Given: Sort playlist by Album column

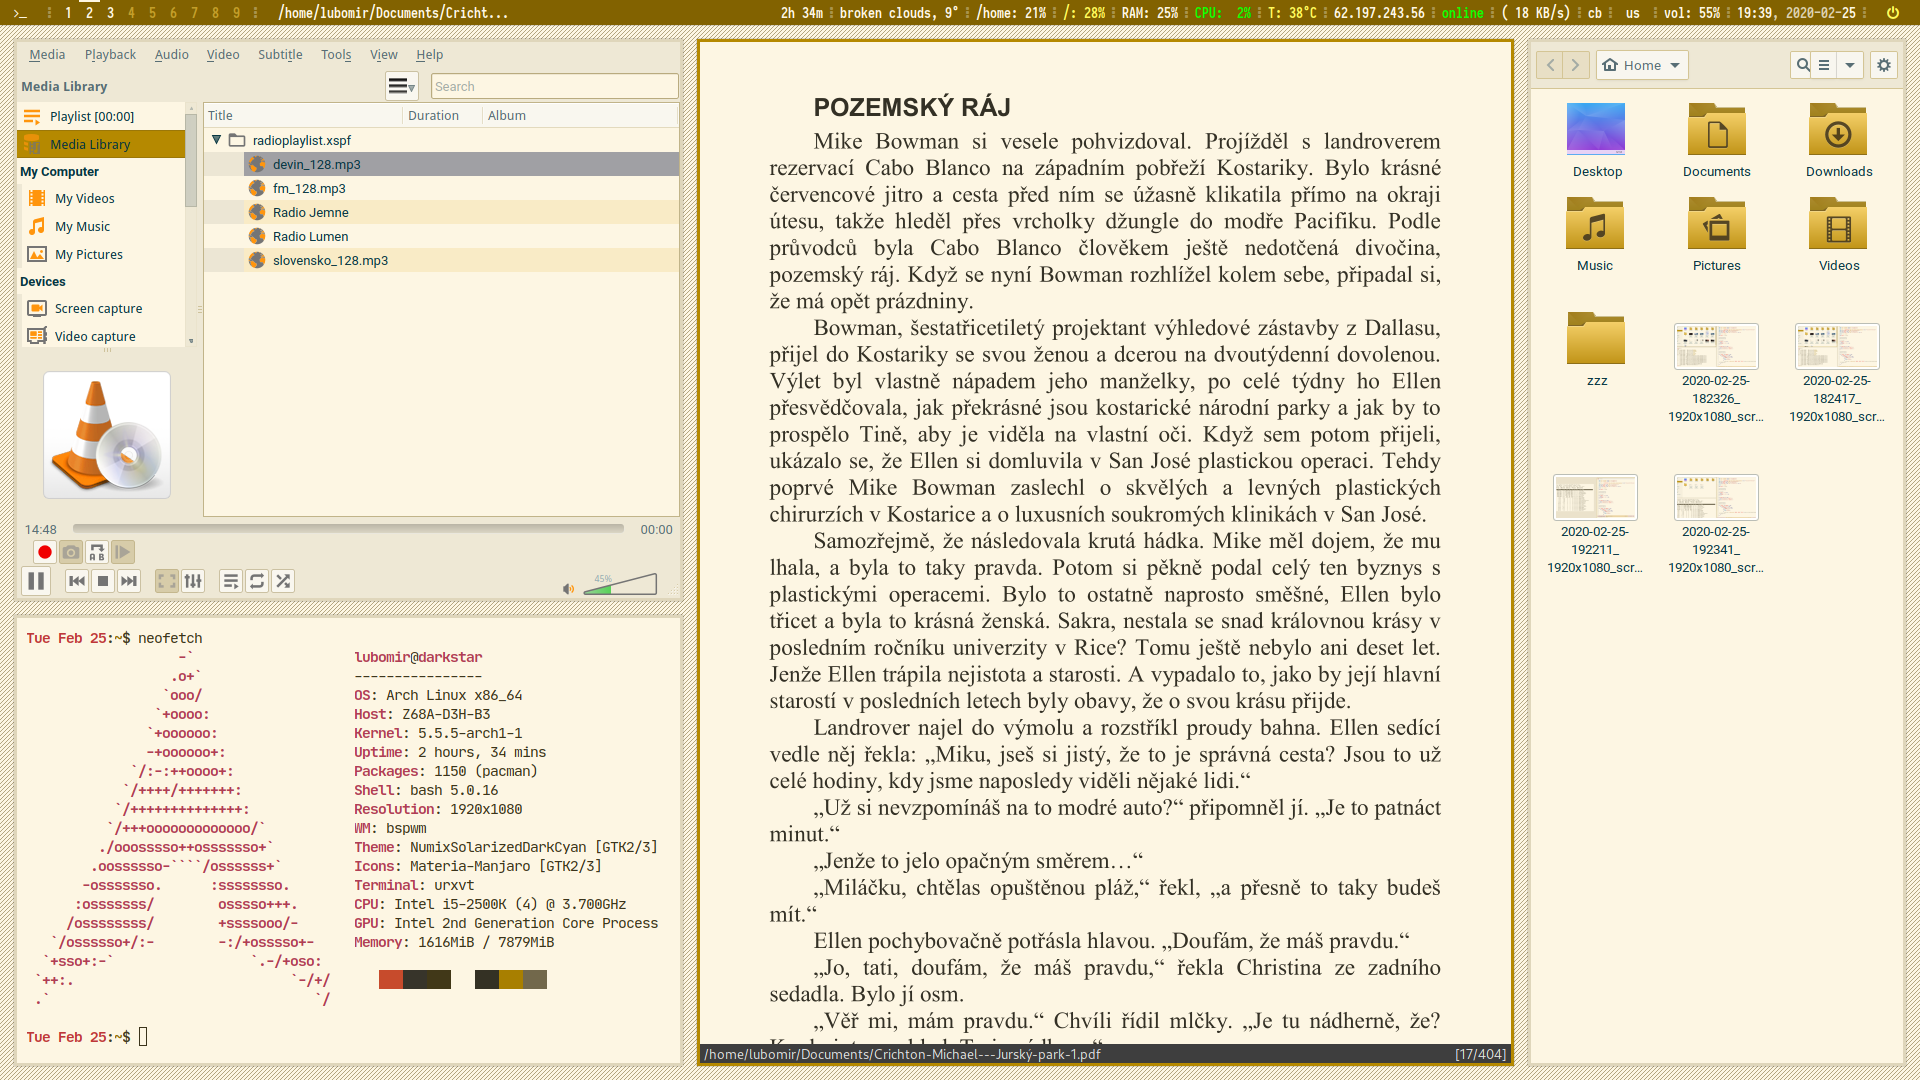Looking at the screenshot, I should (x=581, y=115).
